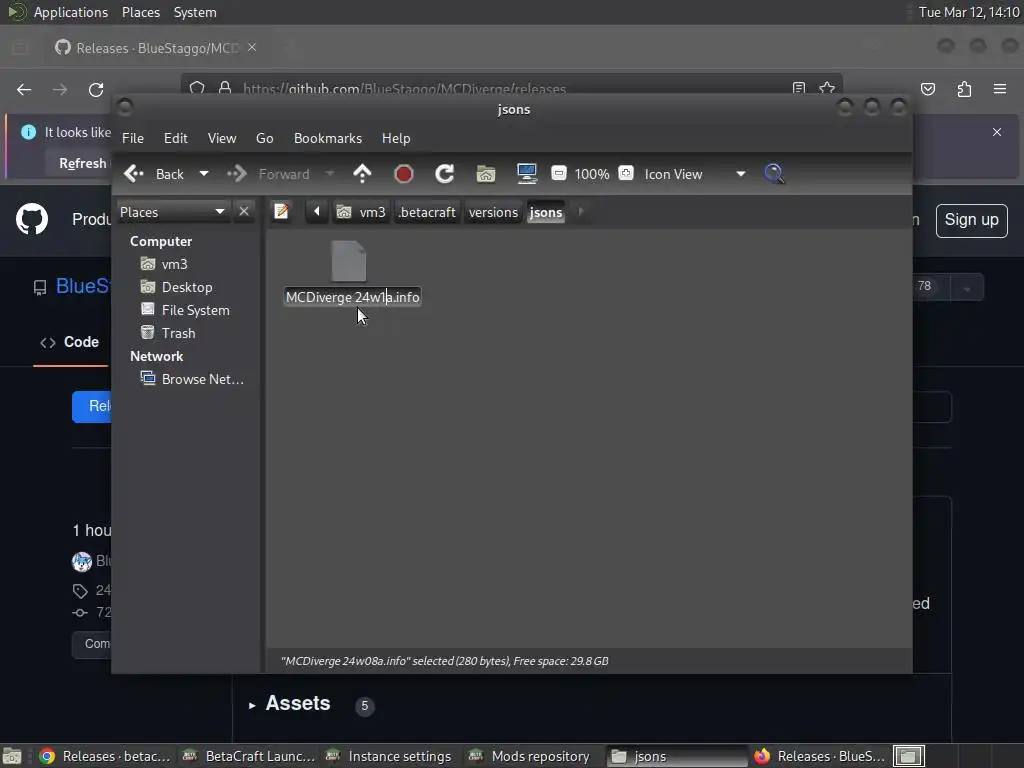Open Desktop in the sidebar

click(x=177, y=287)
